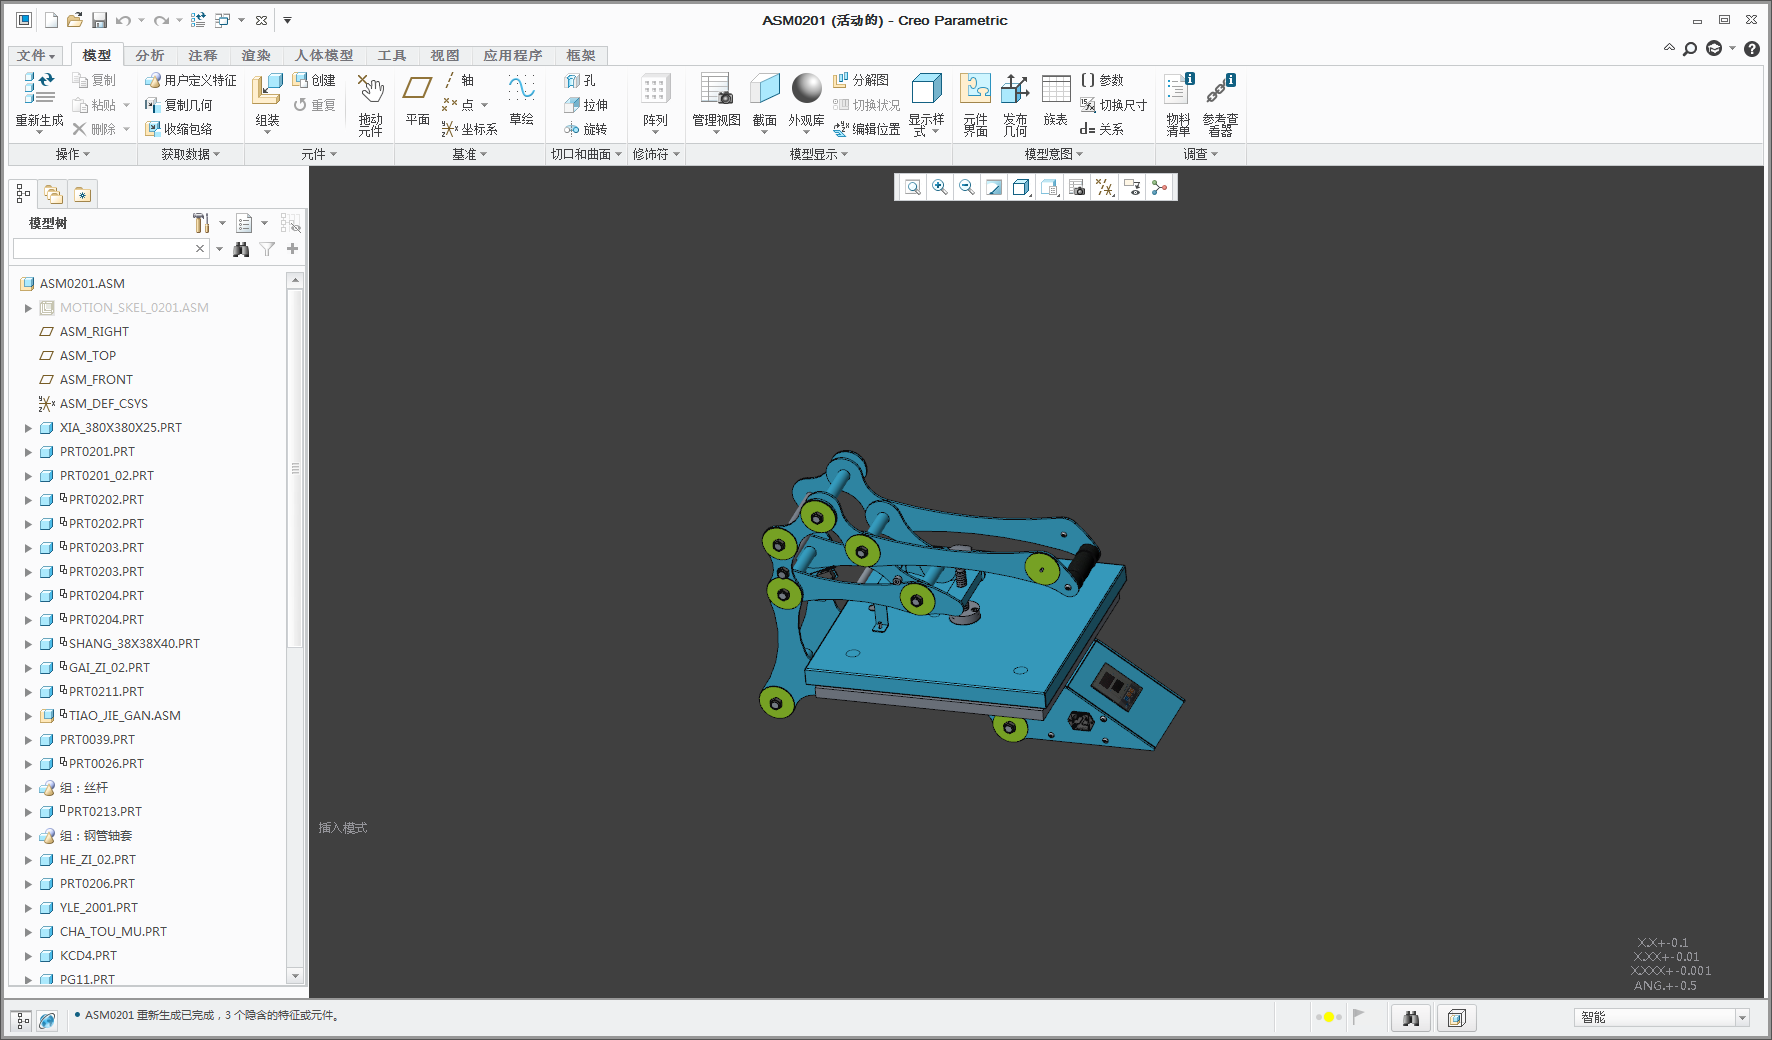The height and width of the screenshot is (1040, 1772).
Task: Click the 关系 button
Action: tap(1102, 129)
